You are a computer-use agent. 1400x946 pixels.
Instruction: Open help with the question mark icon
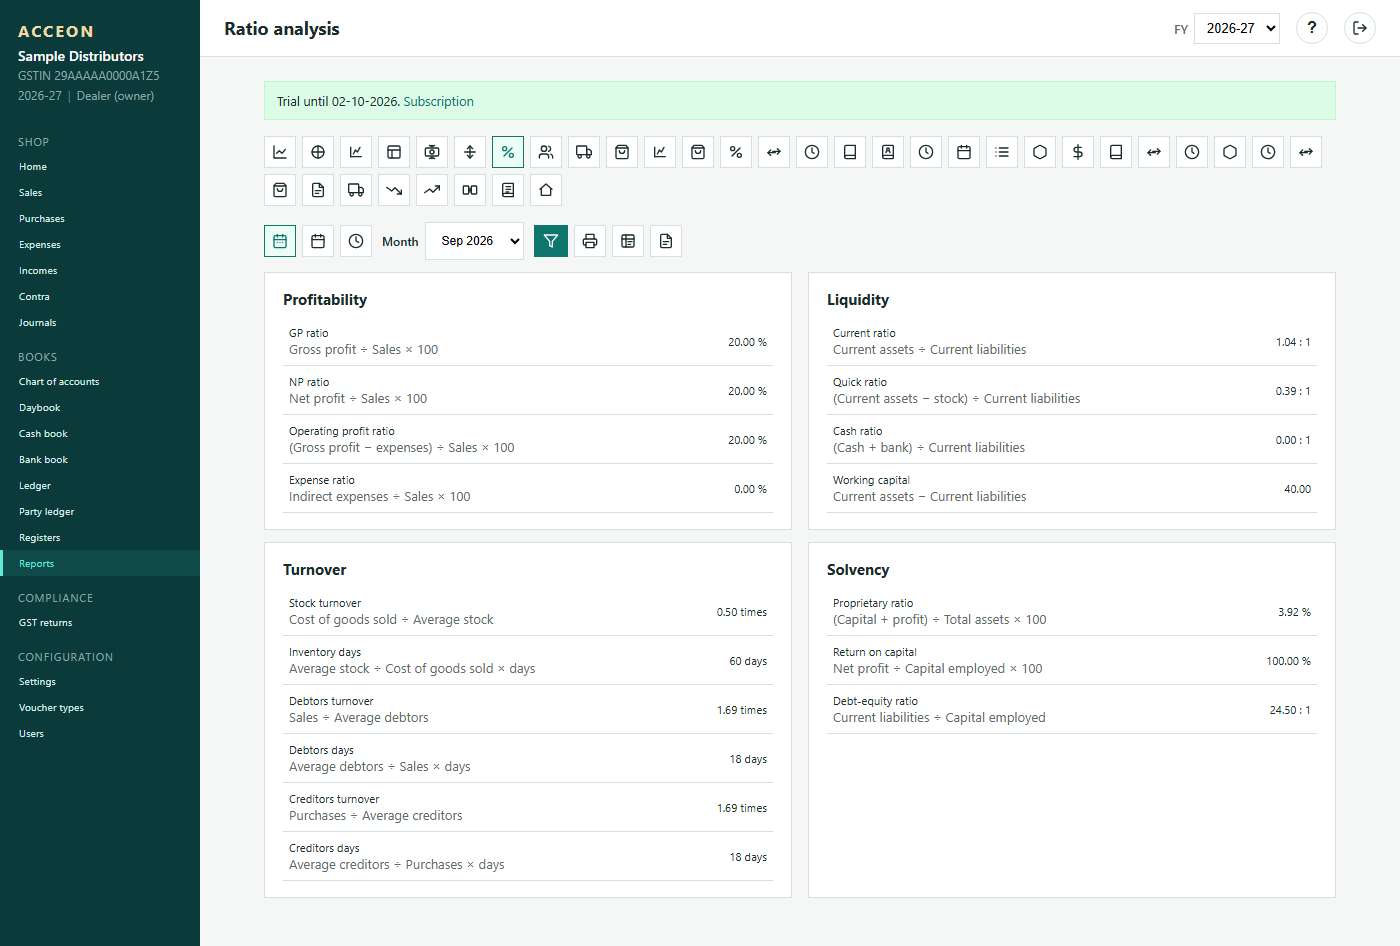coord(1312,28)
